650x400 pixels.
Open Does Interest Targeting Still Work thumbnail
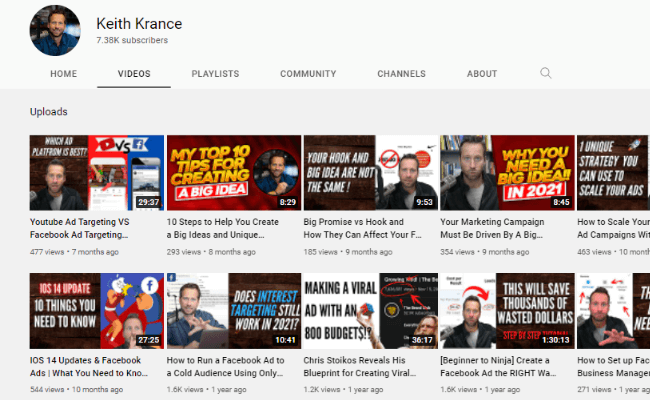coord(234,310)
